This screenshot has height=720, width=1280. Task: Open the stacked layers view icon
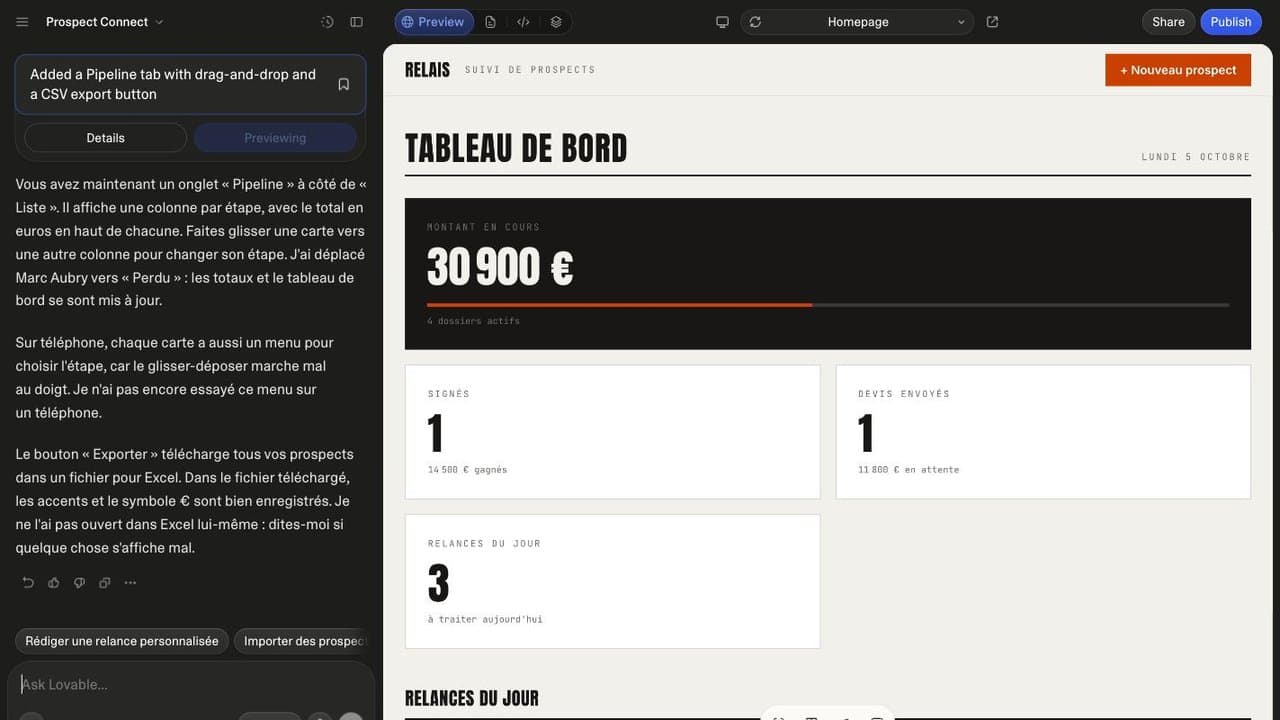(556, 22)
